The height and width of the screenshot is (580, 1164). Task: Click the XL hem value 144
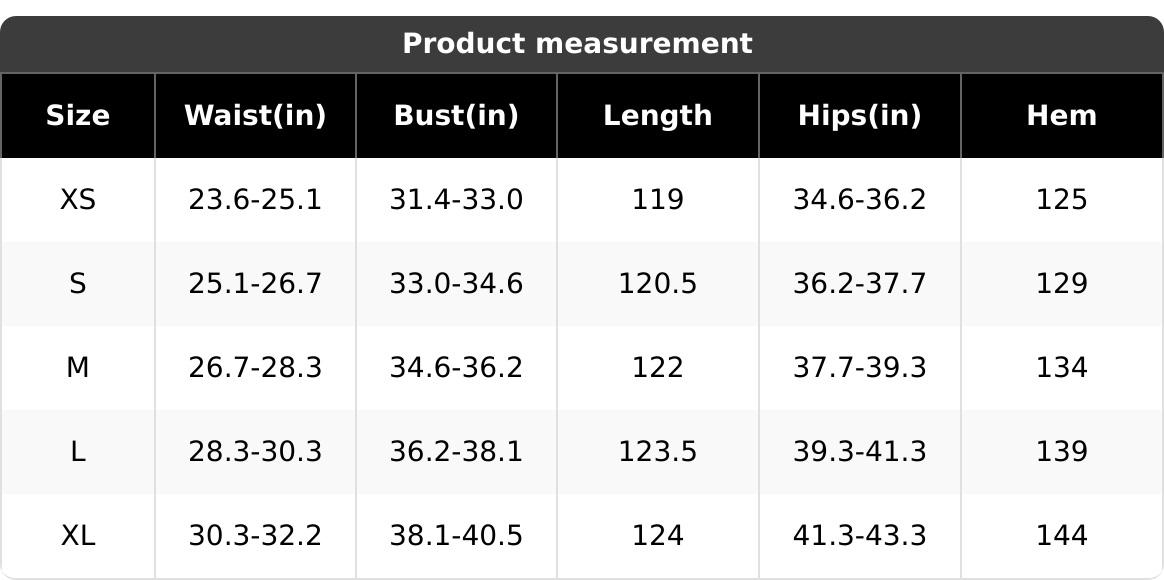tap(1061, 536)
